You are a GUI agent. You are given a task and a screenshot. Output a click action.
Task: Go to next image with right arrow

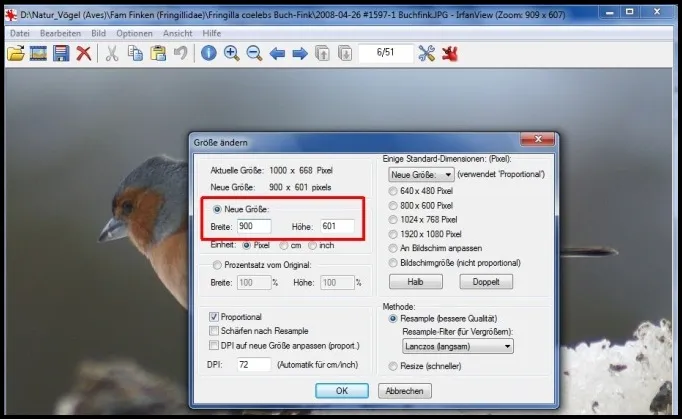click(299, 53)
